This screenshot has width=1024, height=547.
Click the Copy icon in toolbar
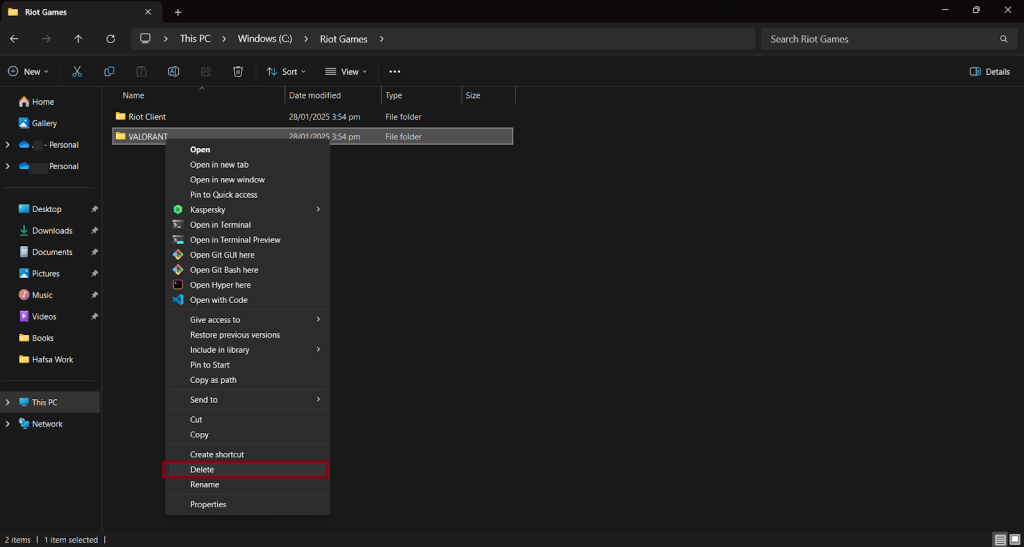109,72
